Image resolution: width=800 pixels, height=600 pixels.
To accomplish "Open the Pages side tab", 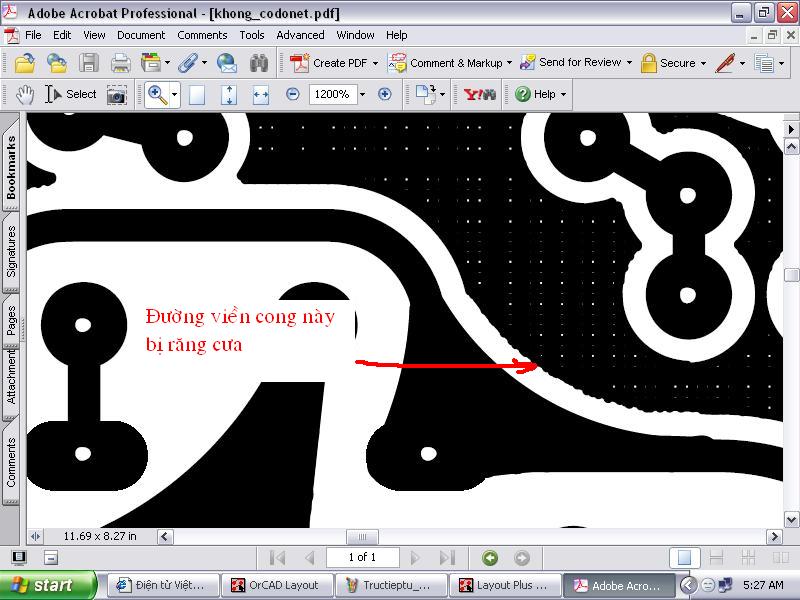I will (x=11, y=320).
